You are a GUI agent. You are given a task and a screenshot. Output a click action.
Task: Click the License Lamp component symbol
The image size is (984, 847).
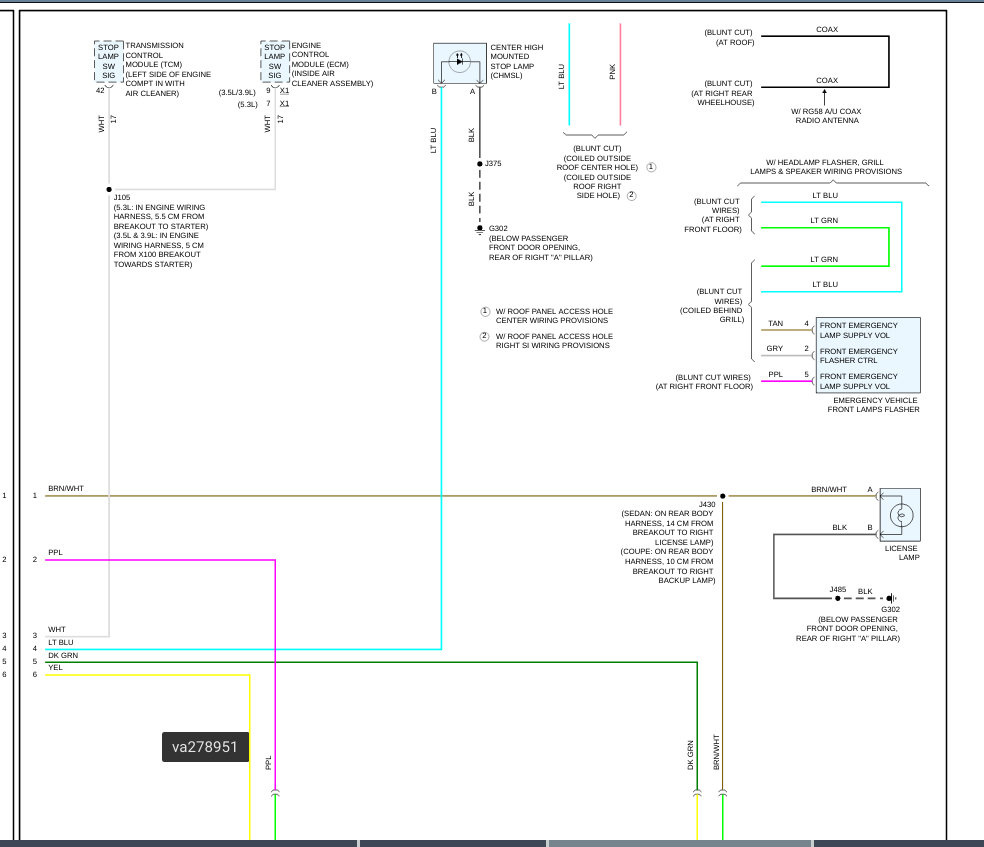coord(900,515)
